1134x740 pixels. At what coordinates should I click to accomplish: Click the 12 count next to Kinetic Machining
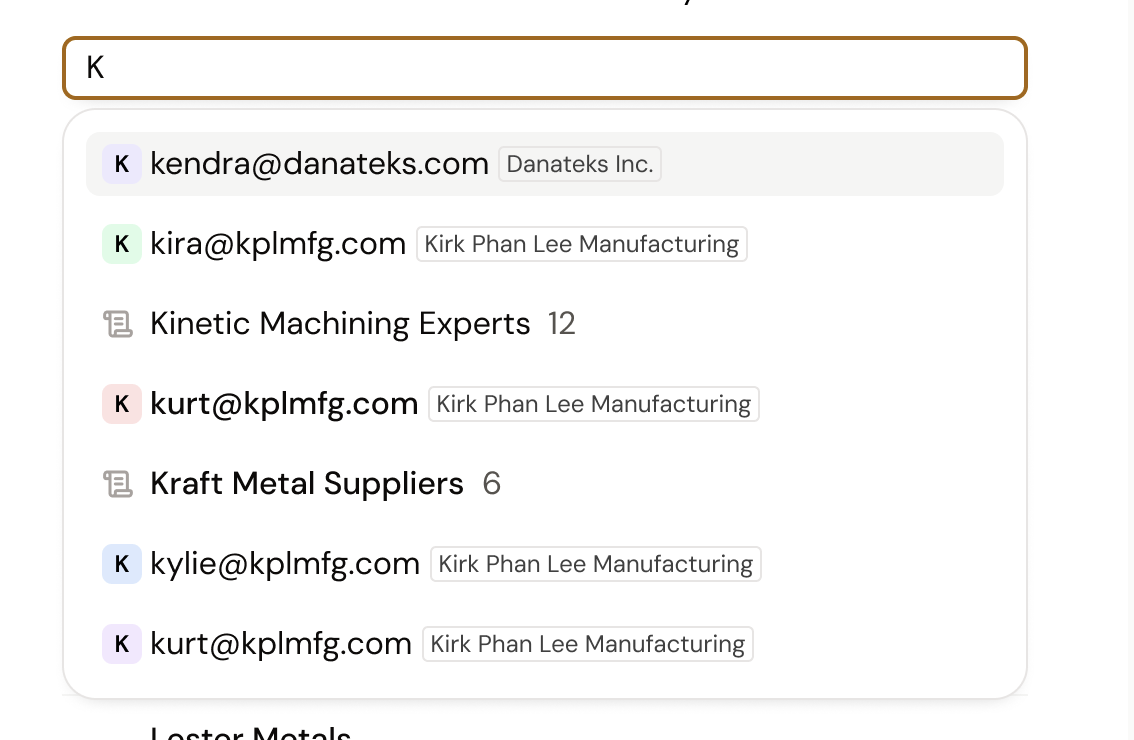click(x=562, y=324)
